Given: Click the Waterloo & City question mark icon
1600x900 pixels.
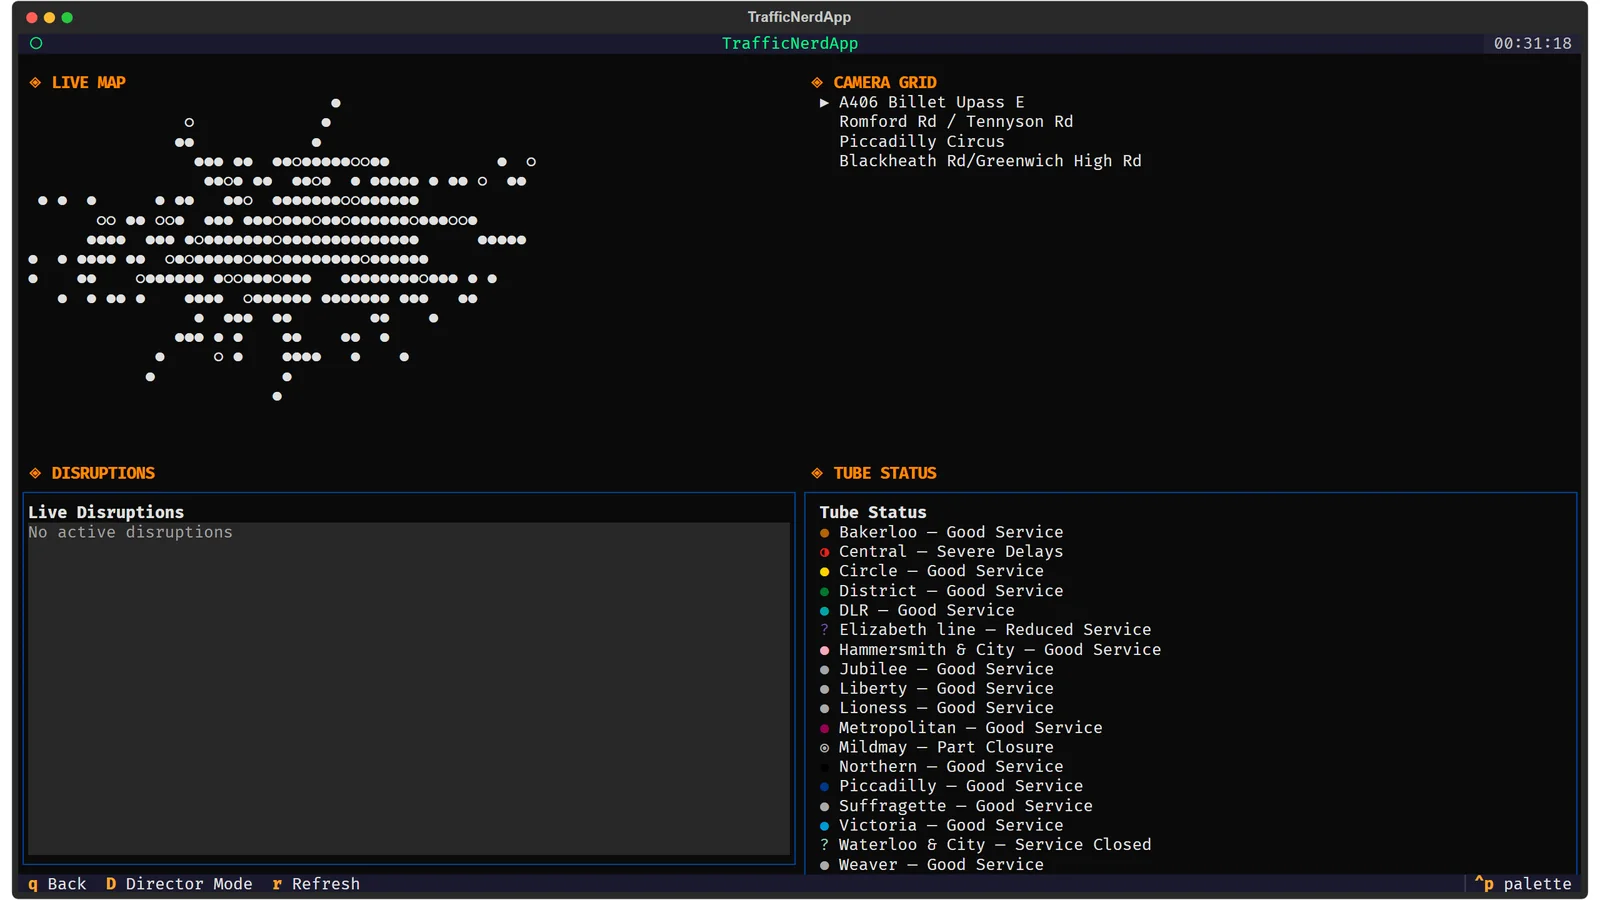Looking at the screenshot, I should pos(825,845).
